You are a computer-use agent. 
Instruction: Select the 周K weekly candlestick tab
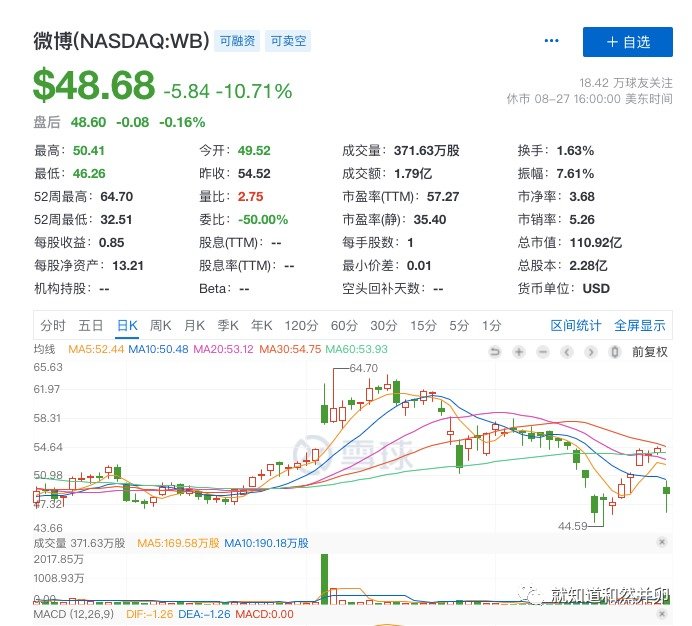coord(160,326)
